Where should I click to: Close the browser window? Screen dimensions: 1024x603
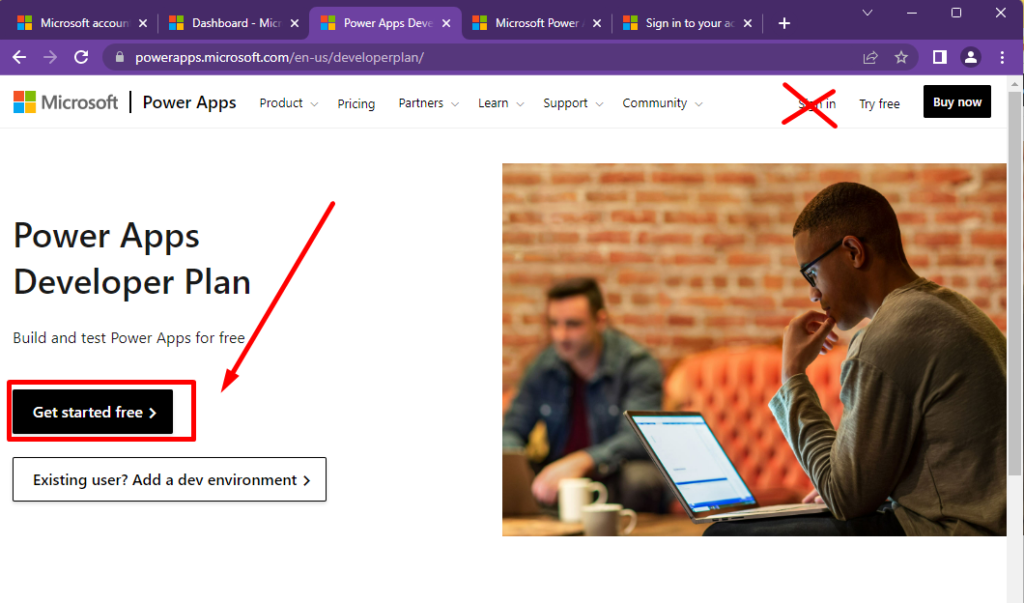pyautogui.click(x=1000, y=13)
